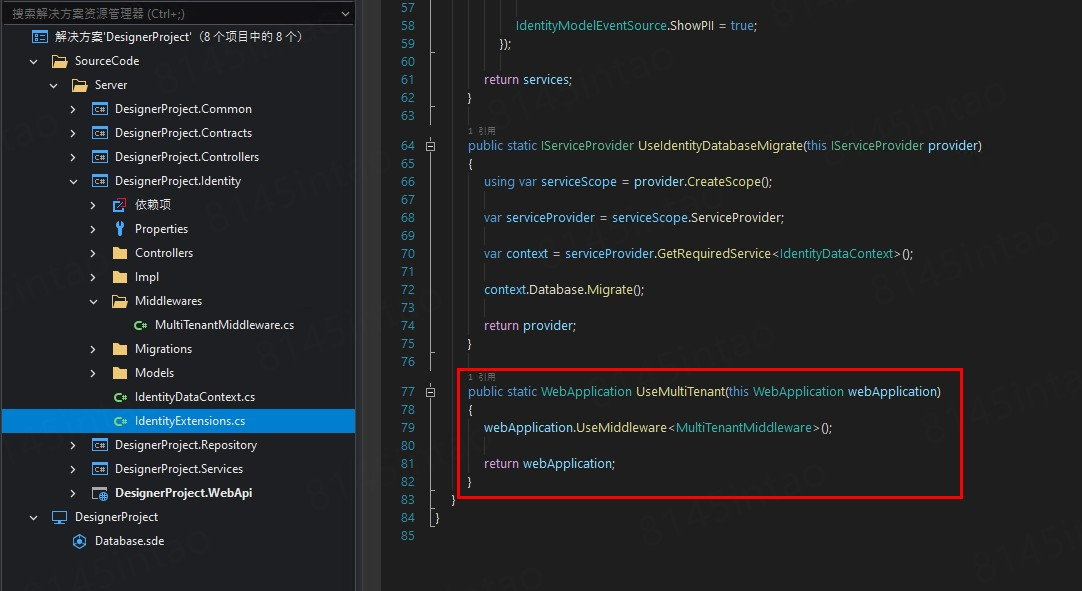Click the C# project icon for DesignerProject.Common
This screenshot has width=1082, height=591.
coord(100,109)
